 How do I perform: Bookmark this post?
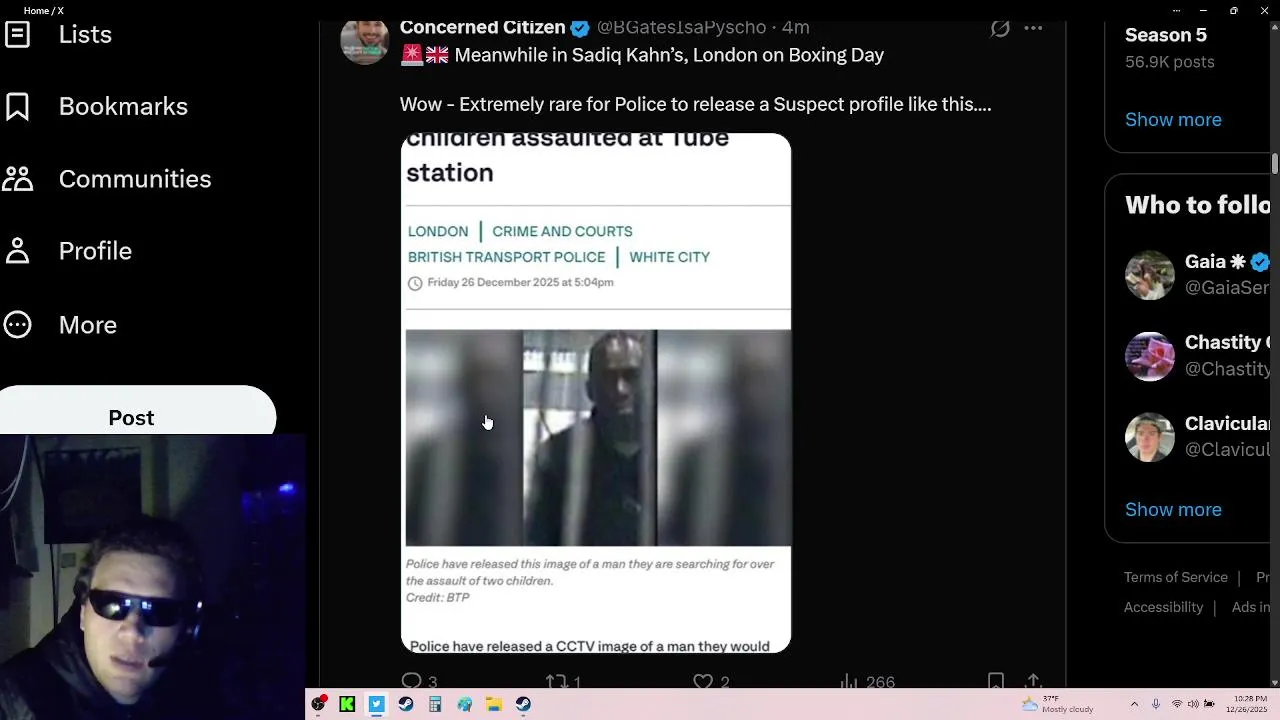(x=996, y=681)
